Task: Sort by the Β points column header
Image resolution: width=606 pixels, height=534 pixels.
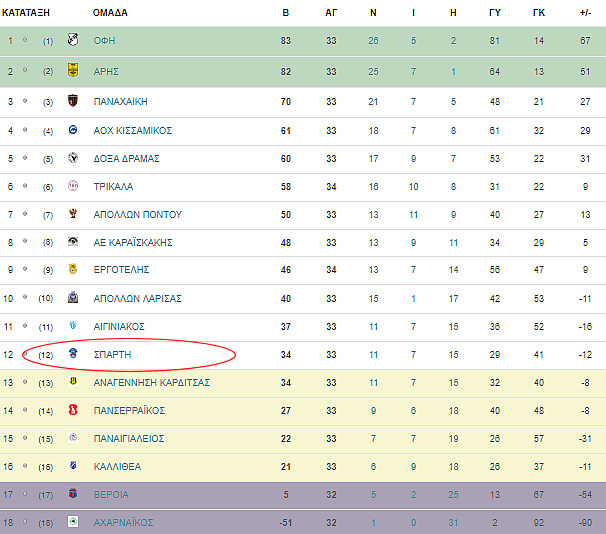Action: (x=286, y=13)
